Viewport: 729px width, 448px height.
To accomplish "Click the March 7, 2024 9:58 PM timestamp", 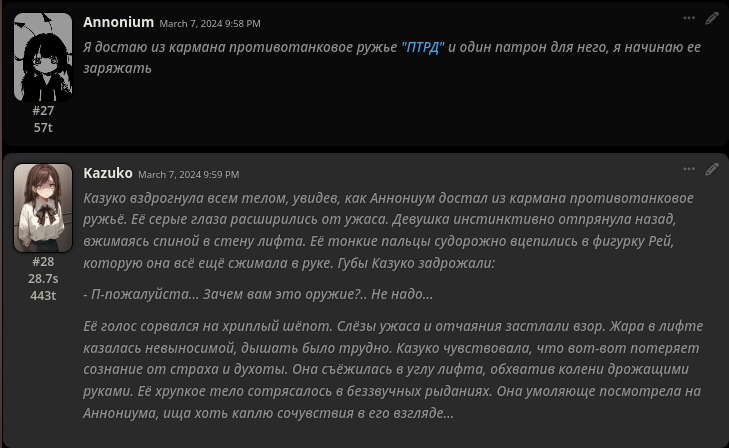I will point(210,24).
